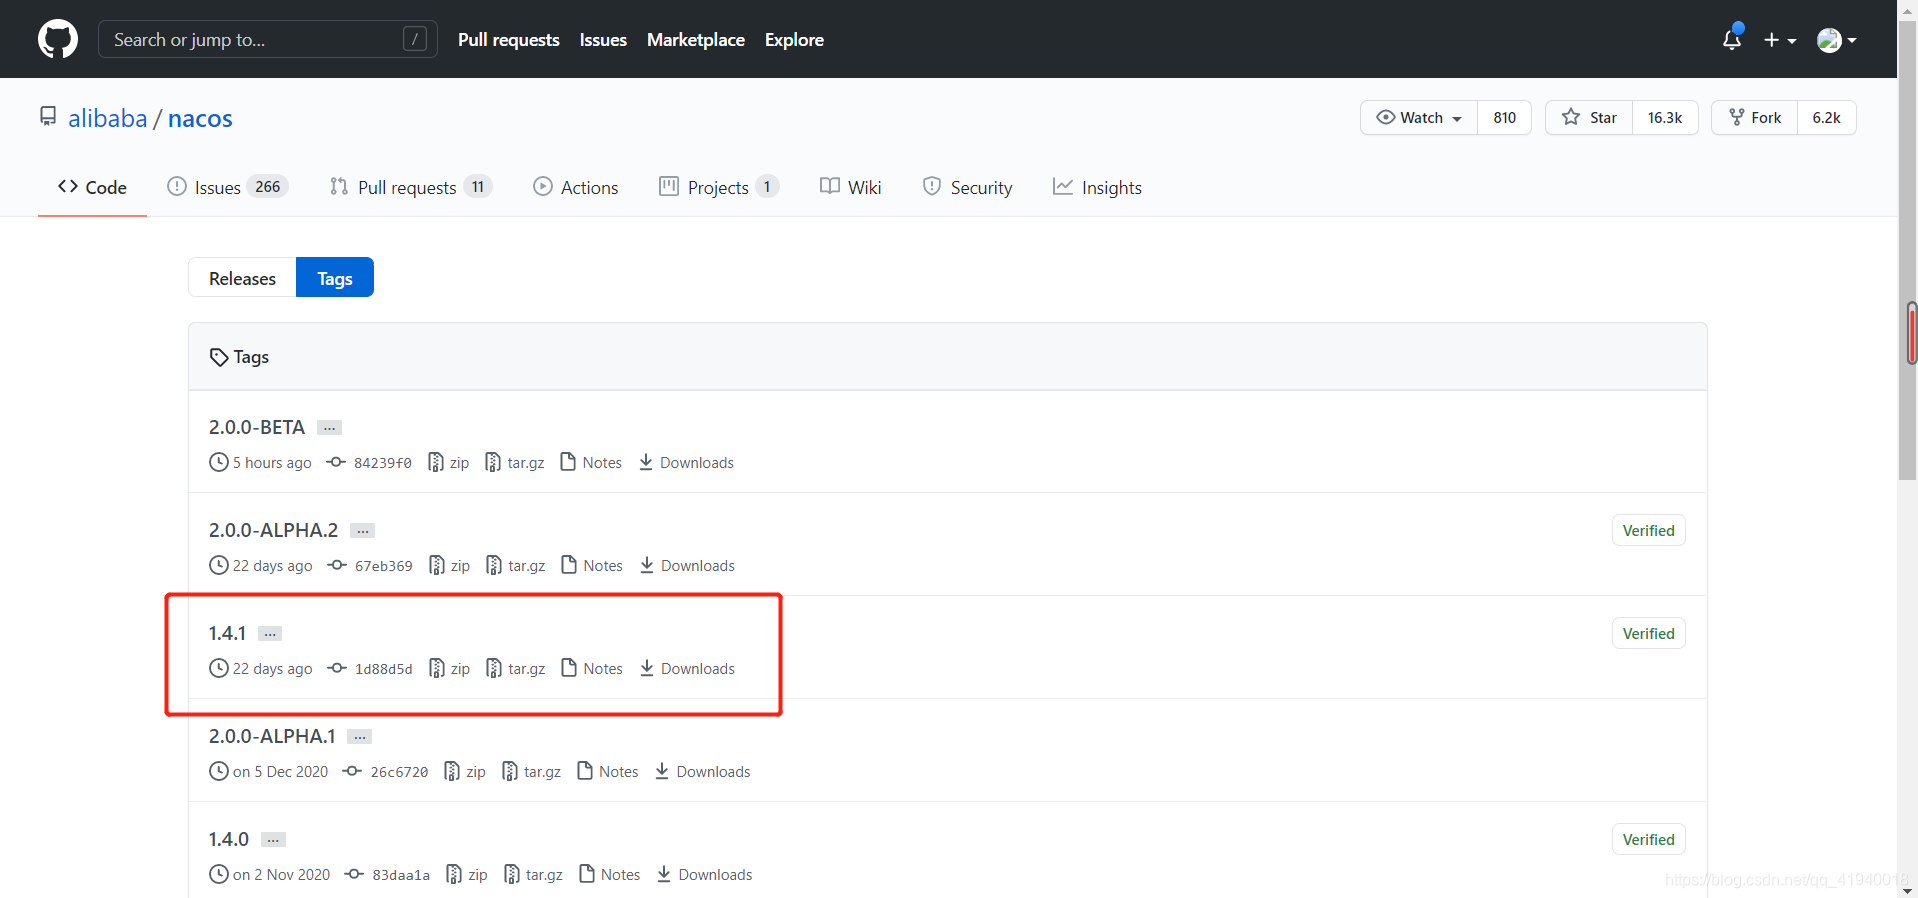The image size is (1918, 898).
Task: Switch to the Releases view
Action: tap(242, 278)
